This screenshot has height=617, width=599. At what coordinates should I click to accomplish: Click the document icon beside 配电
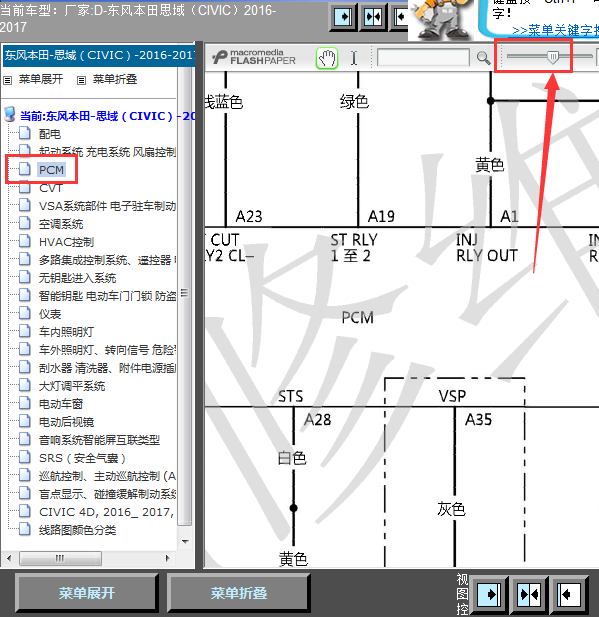pos(25,134)
